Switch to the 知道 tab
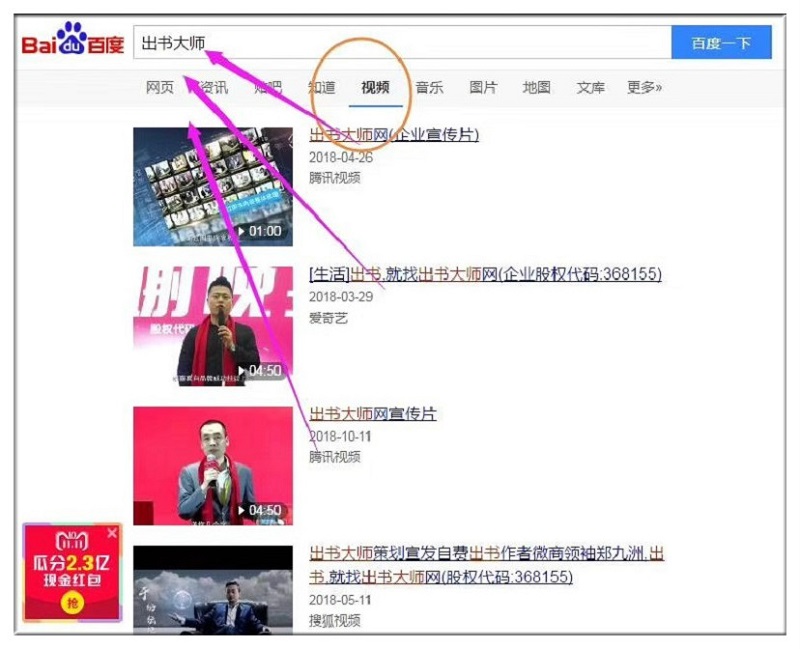The height and width of the screenshot is (649, 800). click(321, 88)
